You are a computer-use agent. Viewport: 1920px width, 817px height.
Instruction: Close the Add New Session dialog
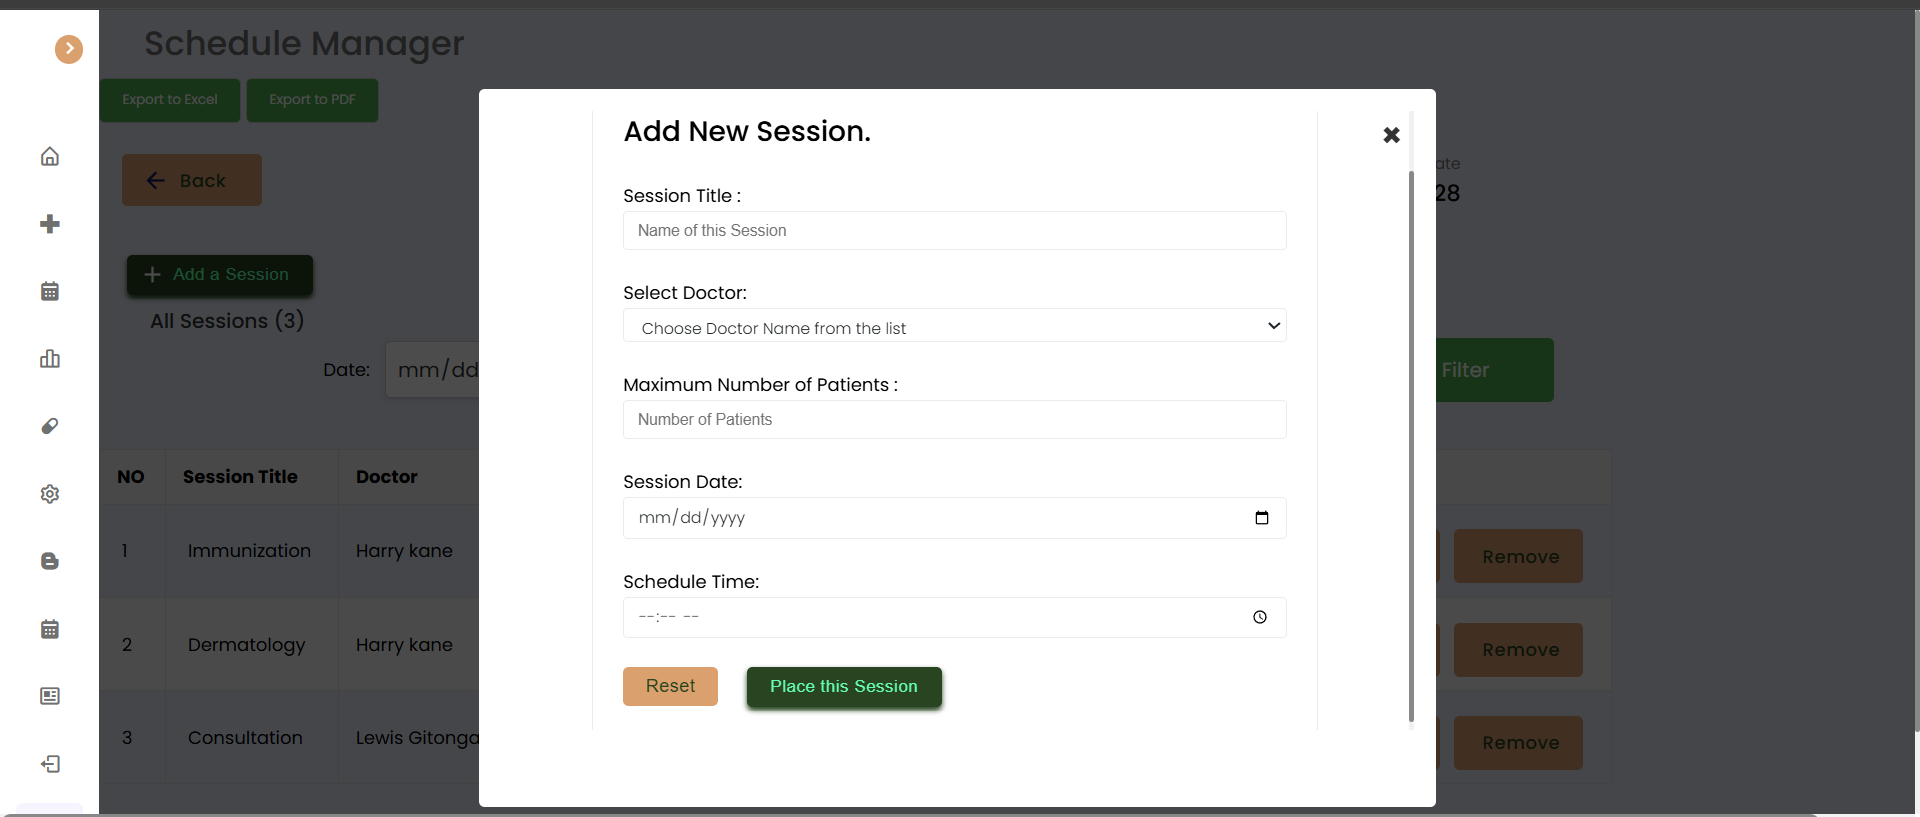click(x=1391, y=135)
